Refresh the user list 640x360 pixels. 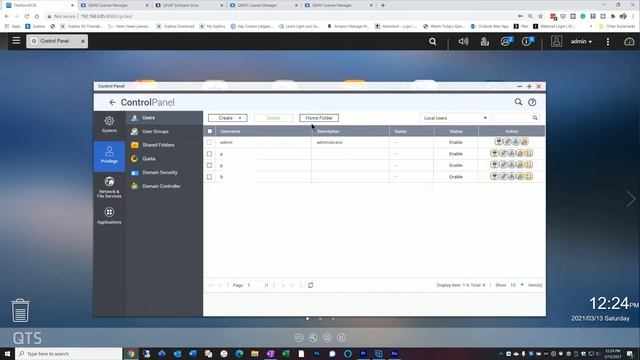[x=311, y=285]
